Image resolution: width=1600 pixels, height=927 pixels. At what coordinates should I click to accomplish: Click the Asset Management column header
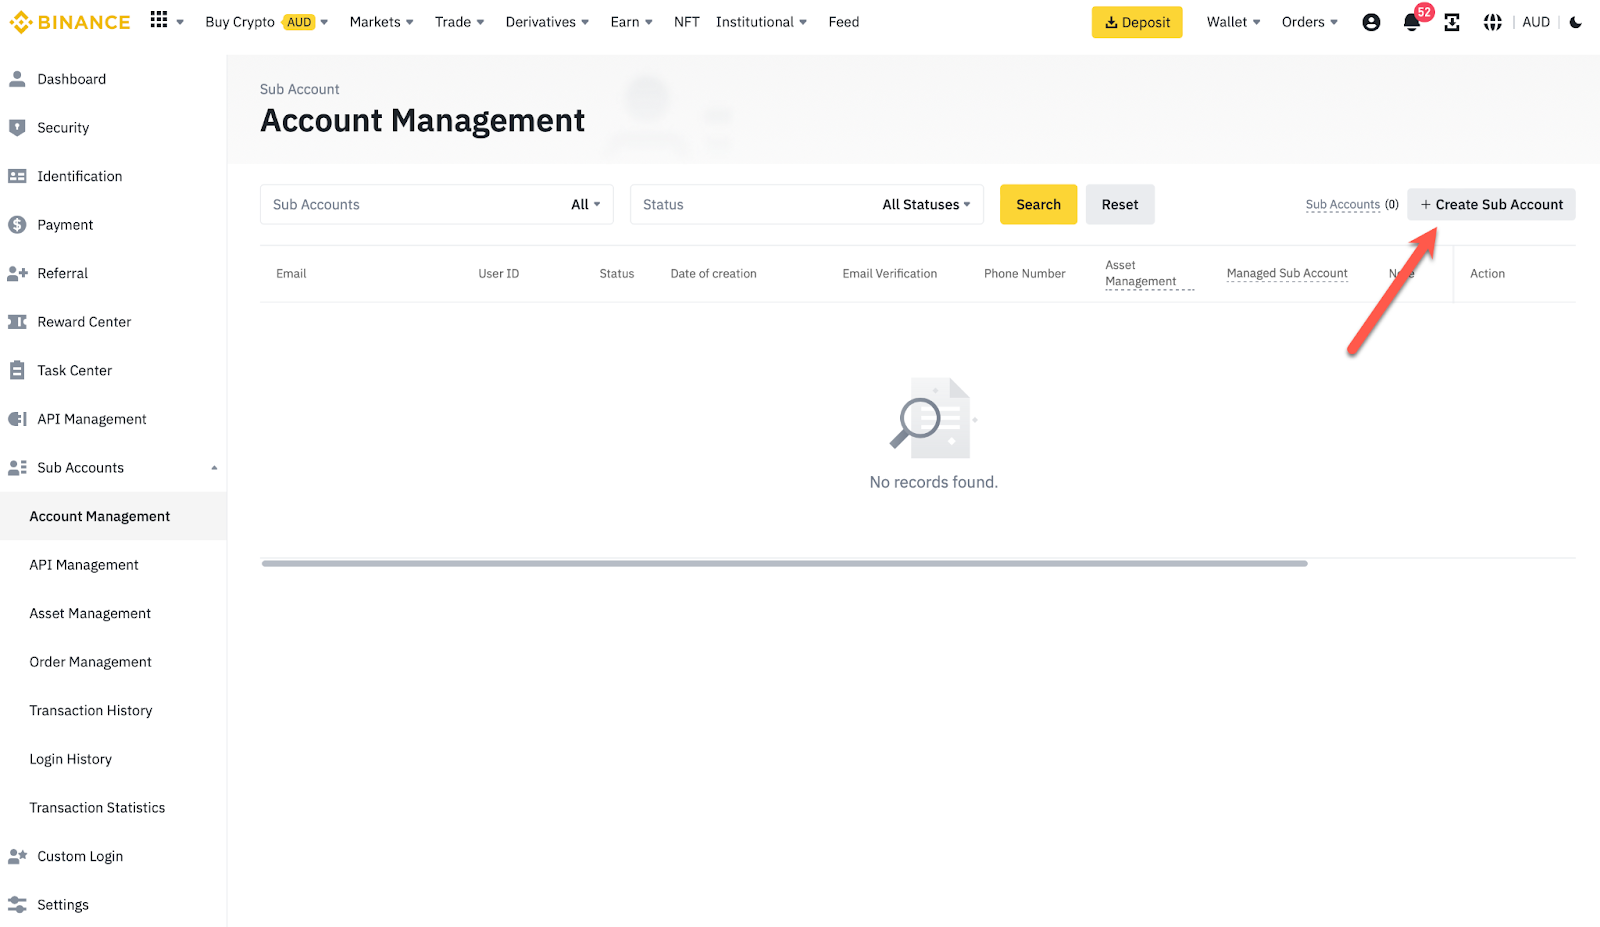tap(1149, 273)
